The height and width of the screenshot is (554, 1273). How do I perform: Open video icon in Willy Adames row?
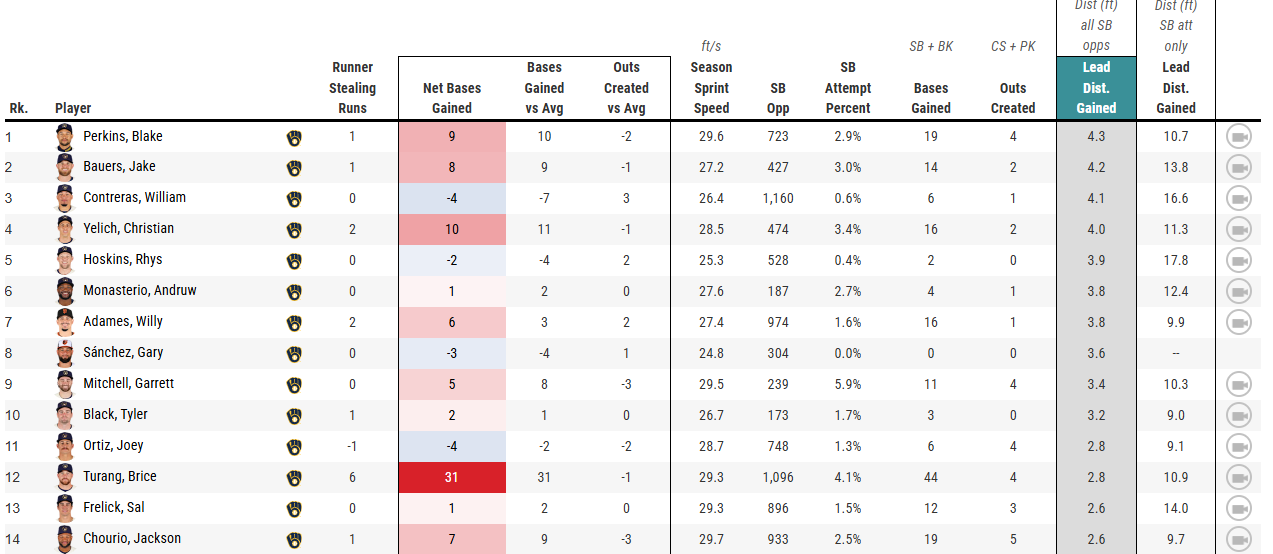click(x=1239, y=322)
